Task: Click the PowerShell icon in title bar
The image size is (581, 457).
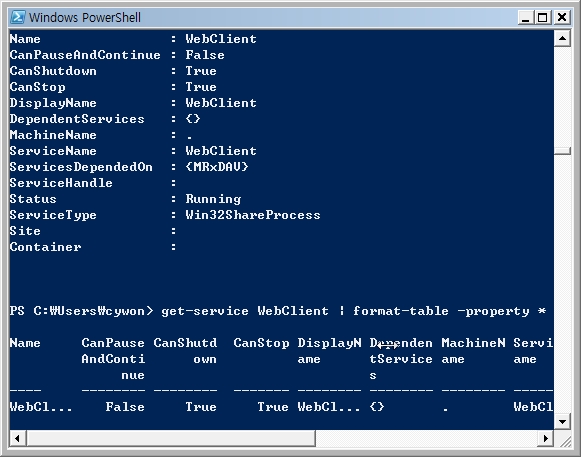Action: point(18,17)
